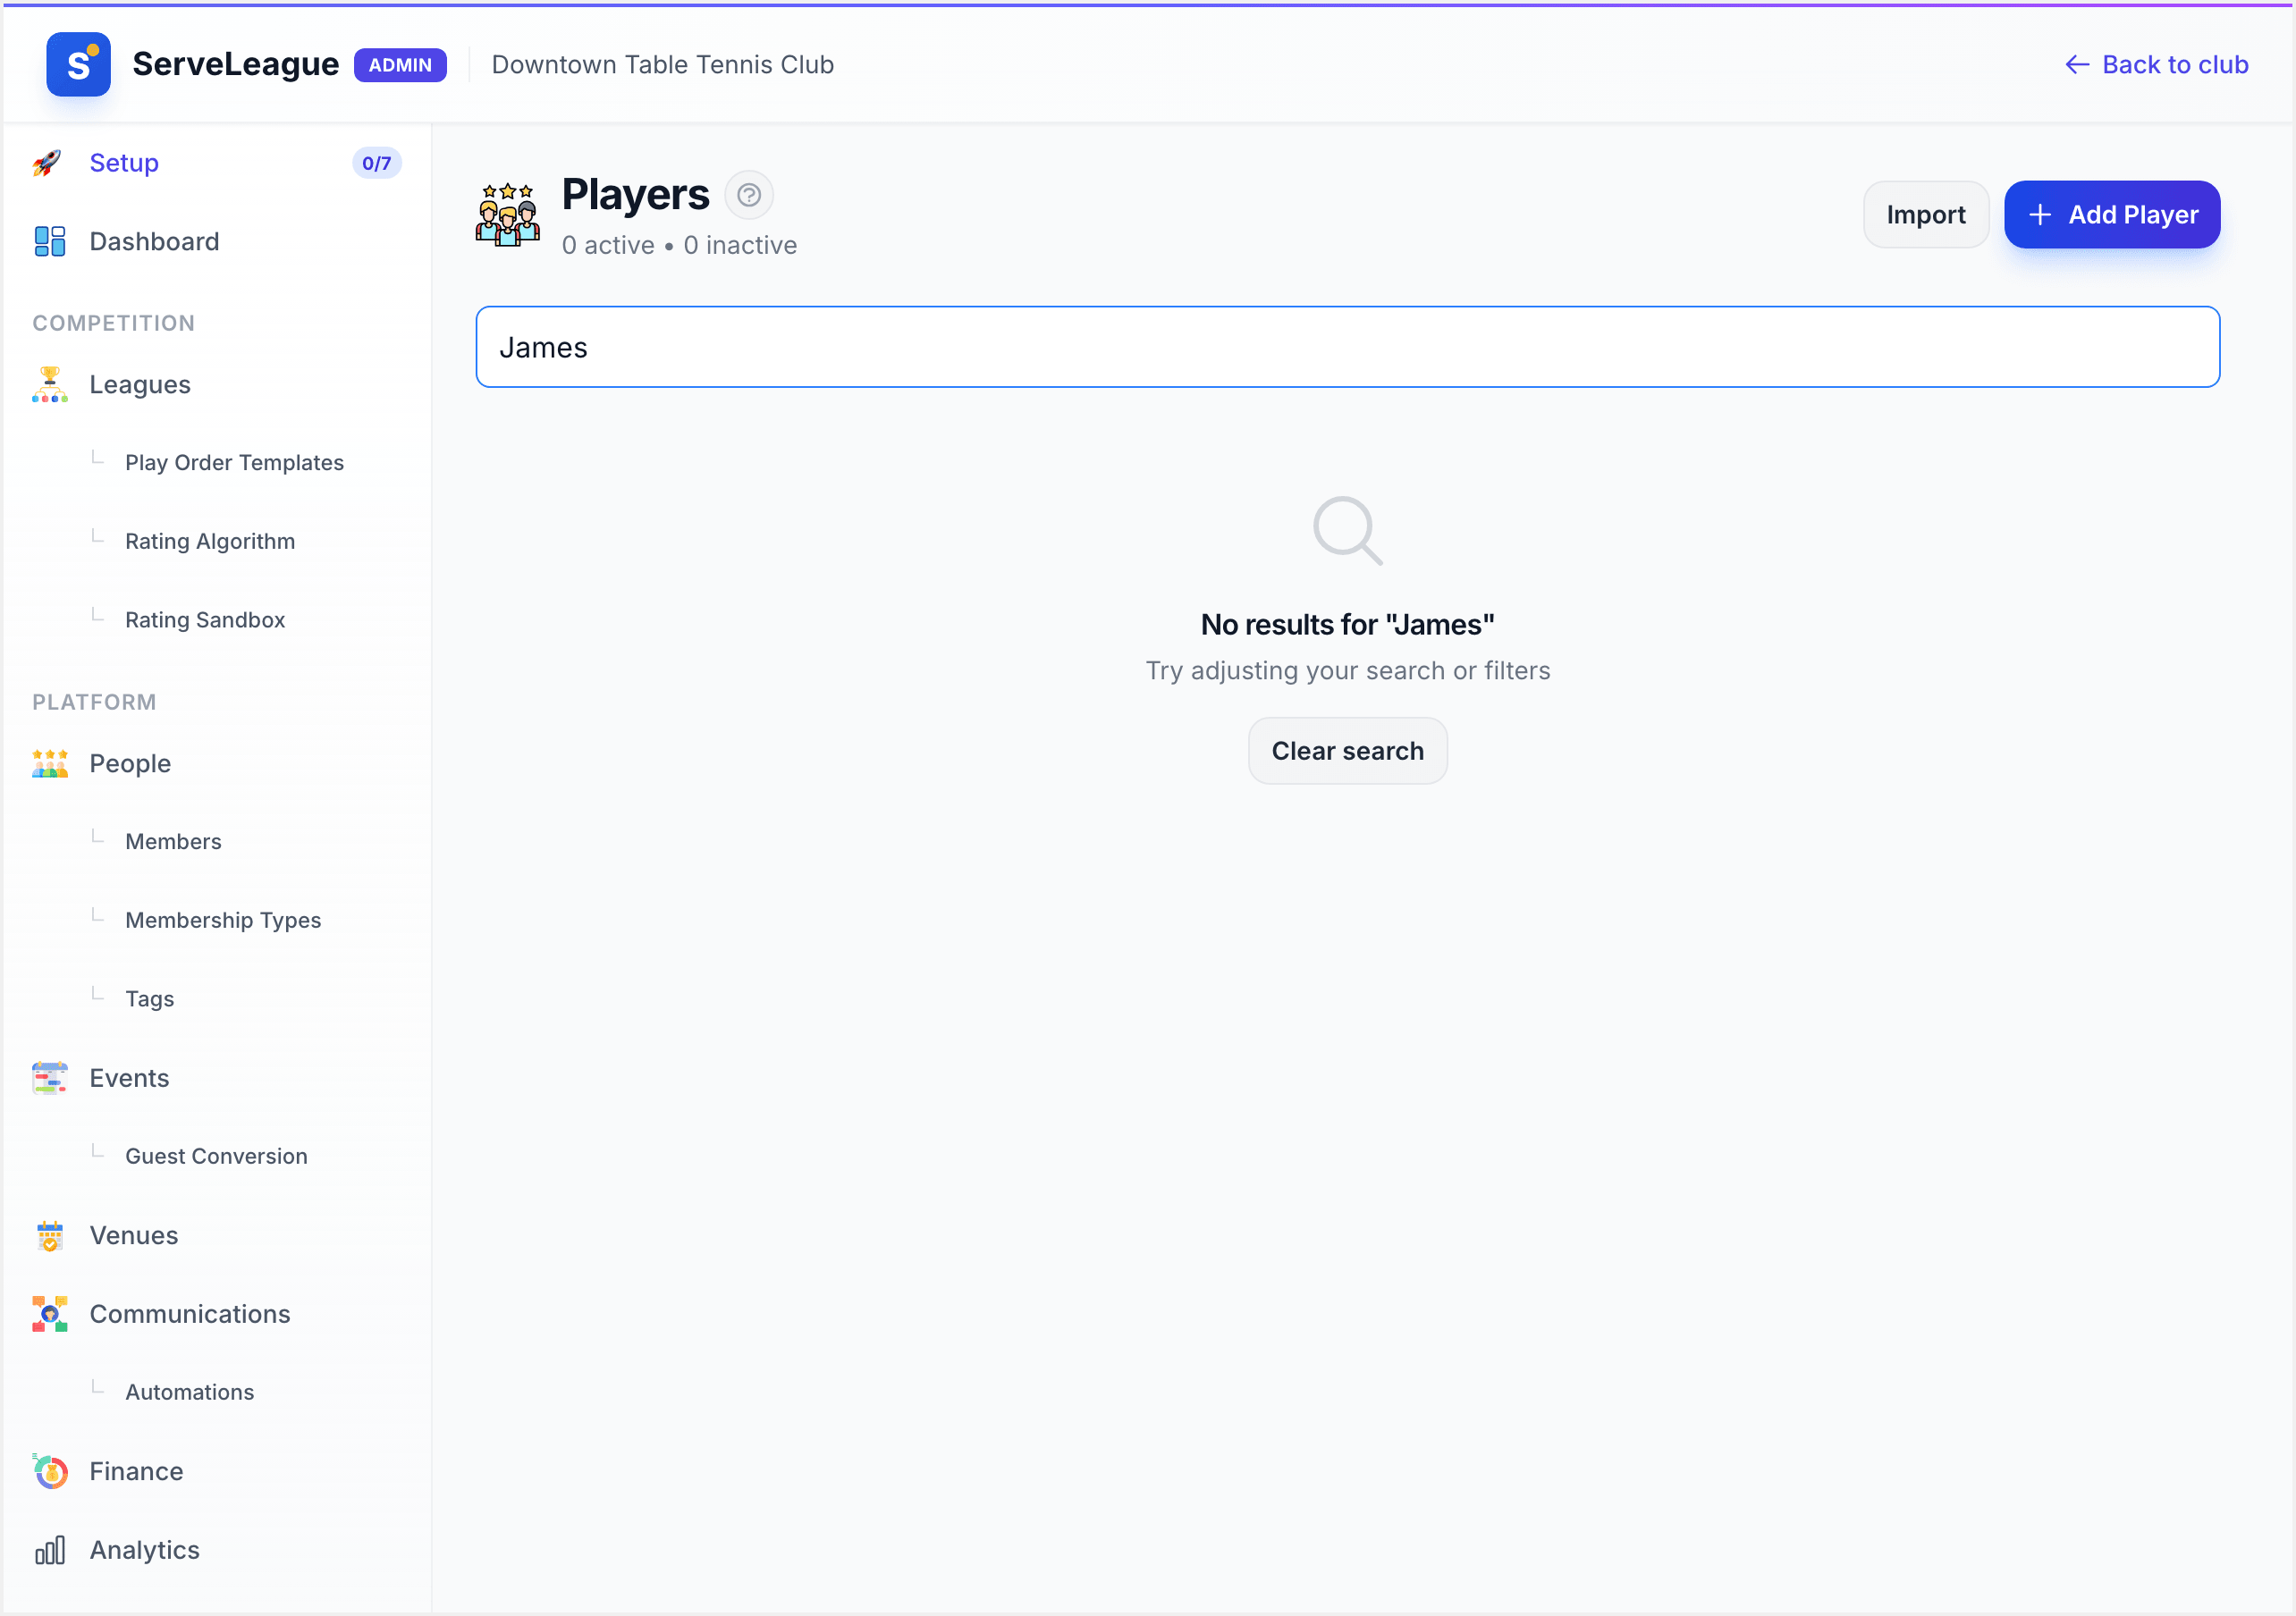This screenshot has height=1616, width=2296.
Task: Click the Downtown Table Tennis Club name
Action: click(662, 65)
